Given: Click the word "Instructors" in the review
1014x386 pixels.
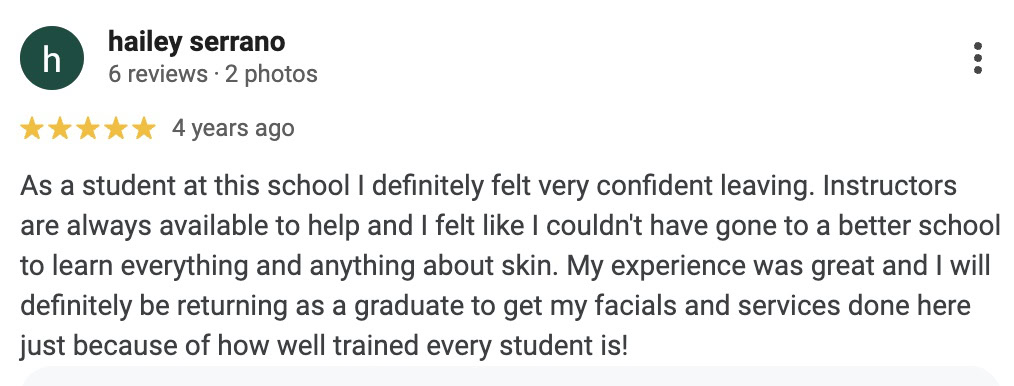Looking at the screenshot, I should point(881,186).
